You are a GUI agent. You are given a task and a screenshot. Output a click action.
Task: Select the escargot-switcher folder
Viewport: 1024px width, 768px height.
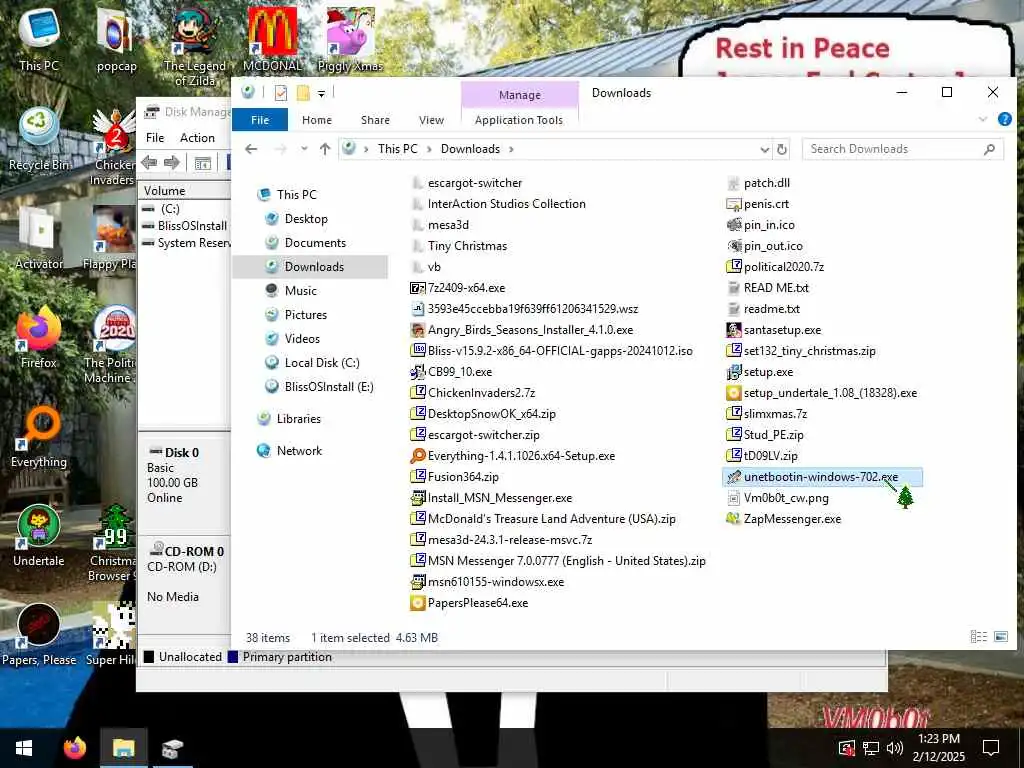466,183
